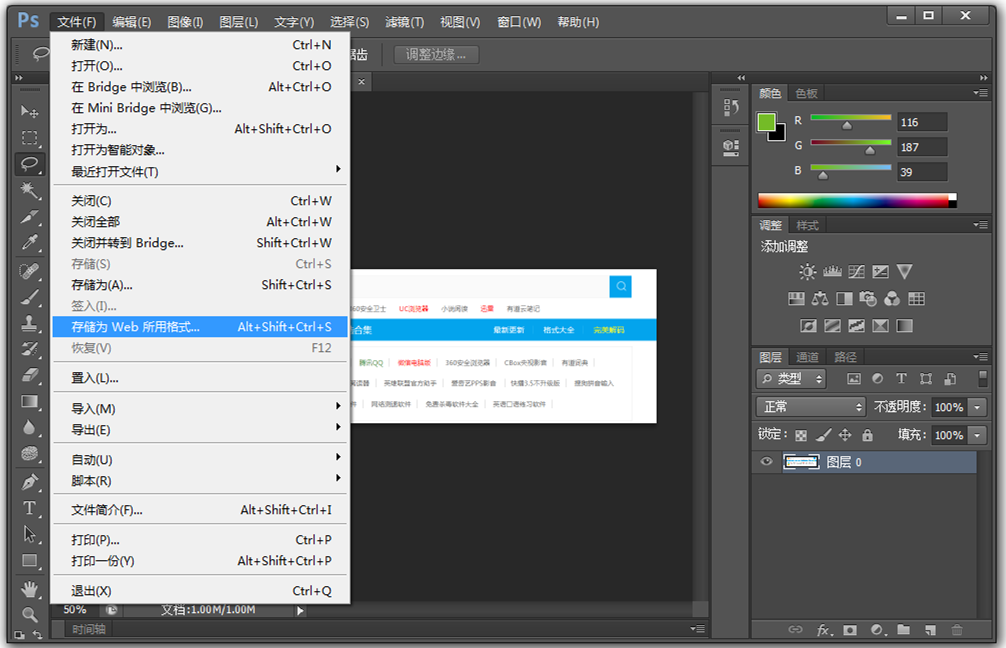Add a Brightness/Contrast adjustment

coord(808,271)
